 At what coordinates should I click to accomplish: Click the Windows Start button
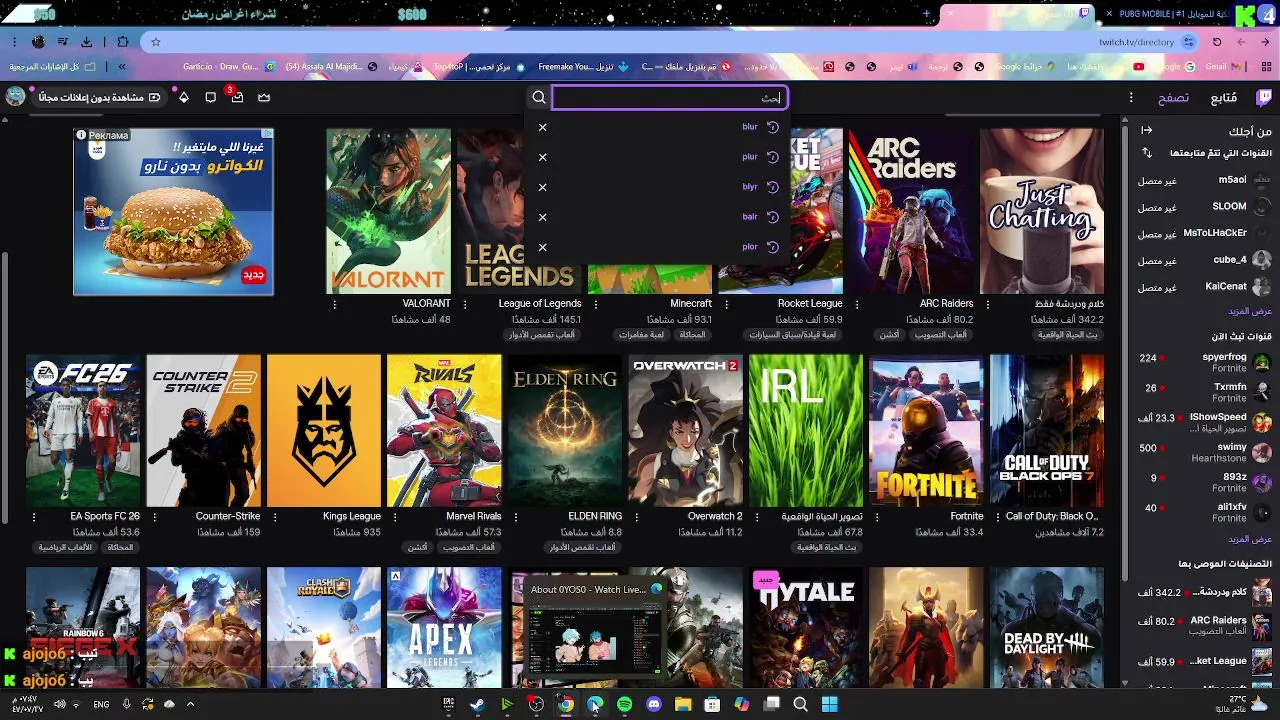tap(829, 704)
